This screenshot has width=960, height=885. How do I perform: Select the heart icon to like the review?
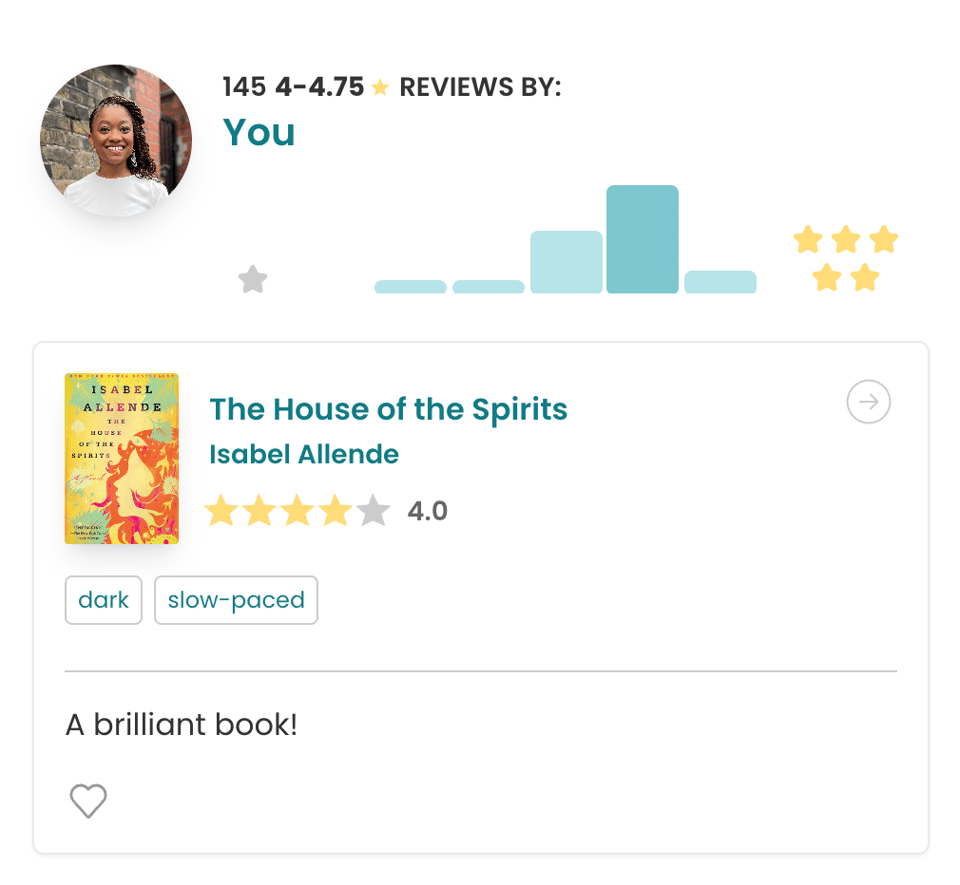pos(88,801)
